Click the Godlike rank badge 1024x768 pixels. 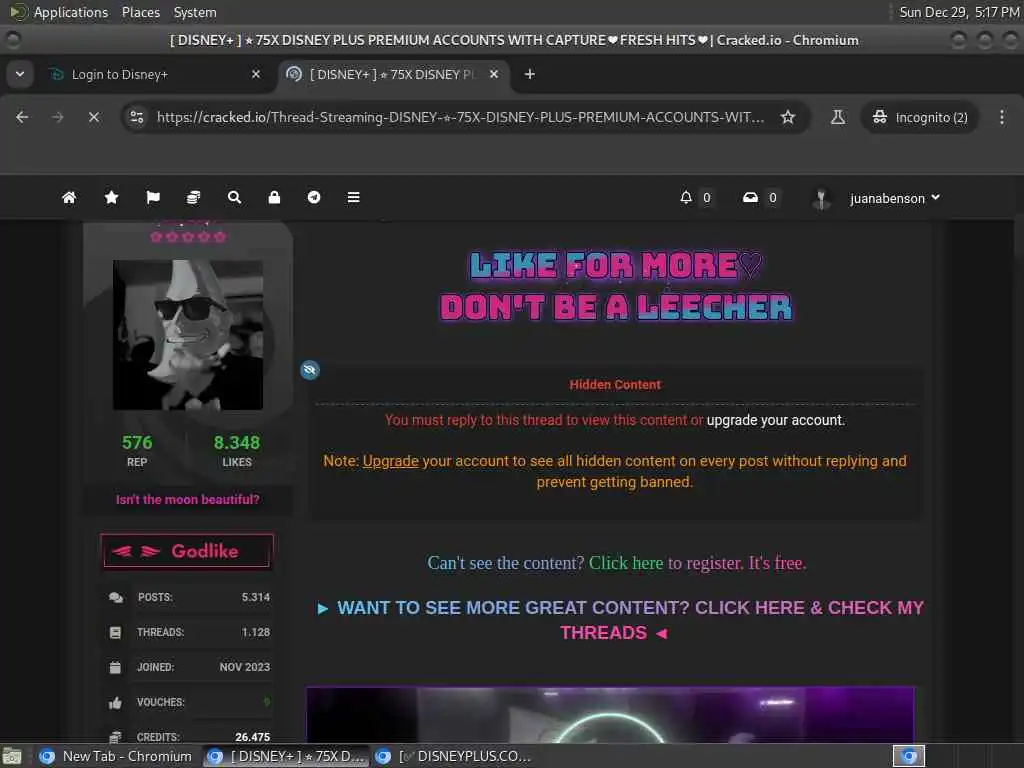[x=187, y=551]
